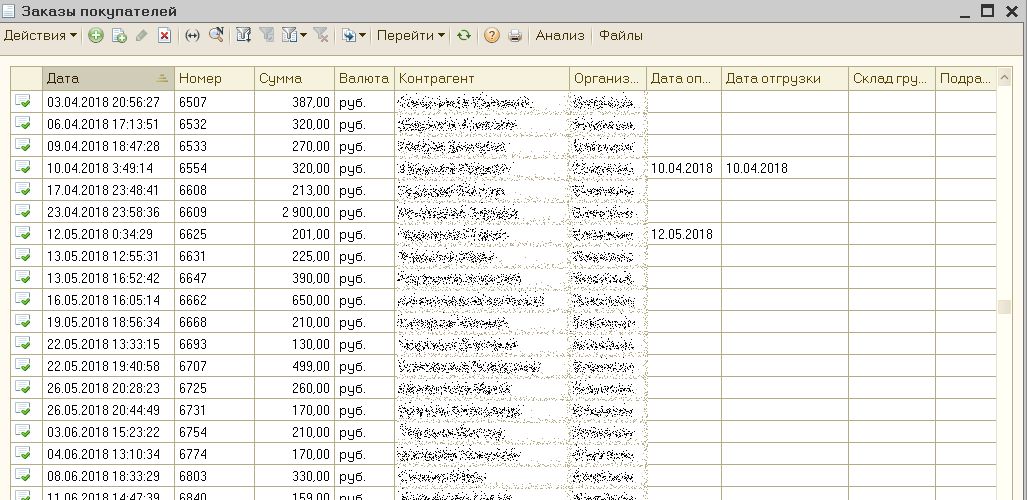The image size is (1027, 500).
Task: Click the Файлы button
Action: 620,36
